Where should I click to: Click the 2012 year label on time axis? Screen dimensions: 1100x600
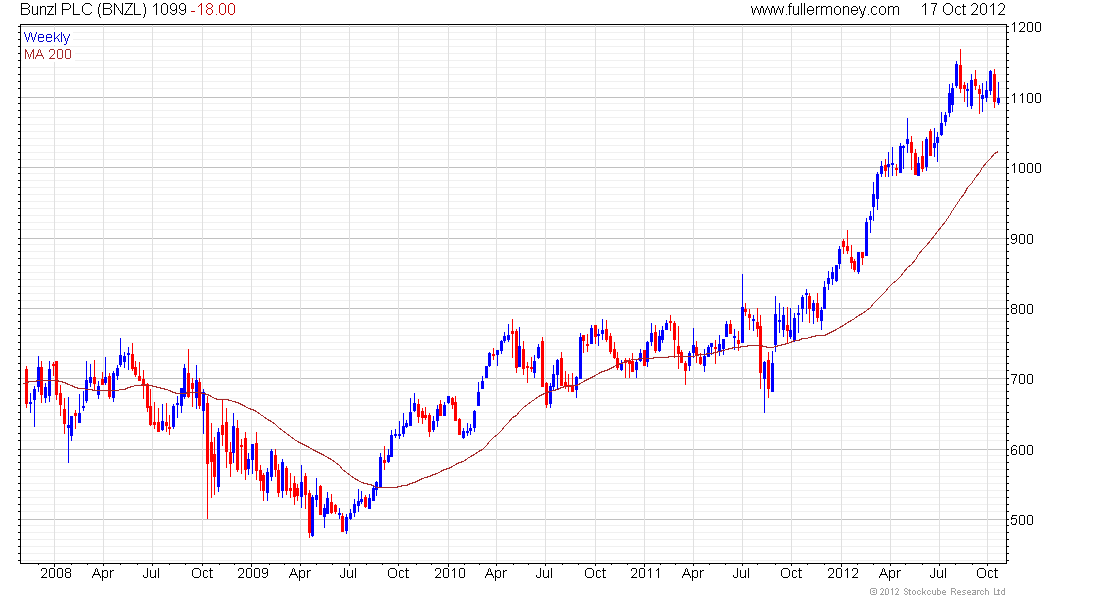[843, 573]
